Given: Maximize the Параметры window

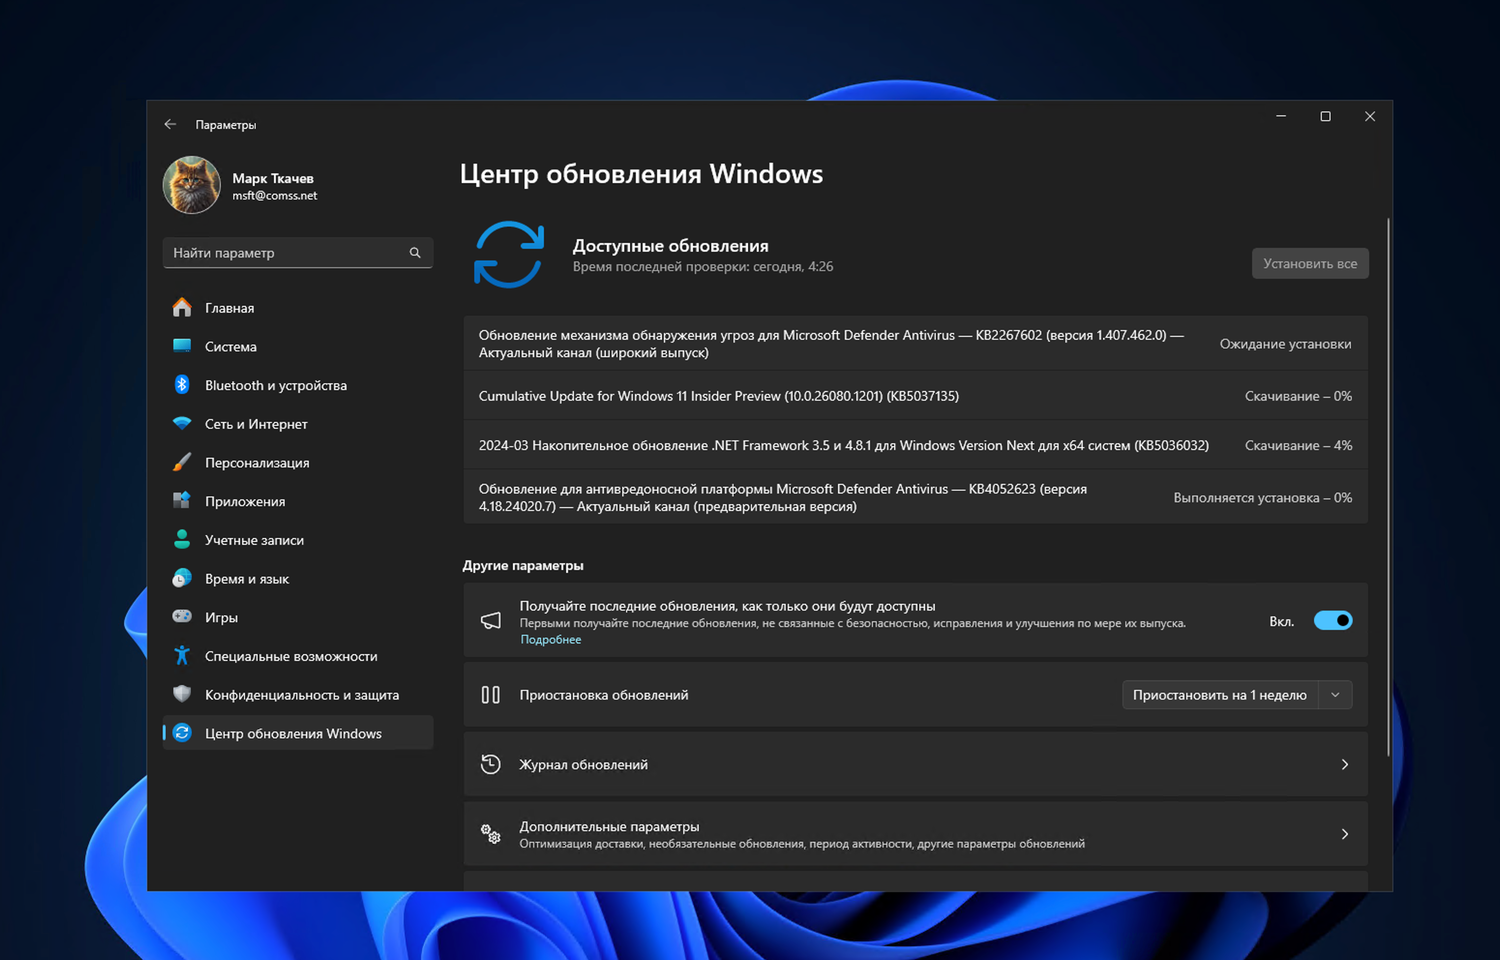Looking at the screenshot, I should pyautogui.click(x=1326, y=117).
